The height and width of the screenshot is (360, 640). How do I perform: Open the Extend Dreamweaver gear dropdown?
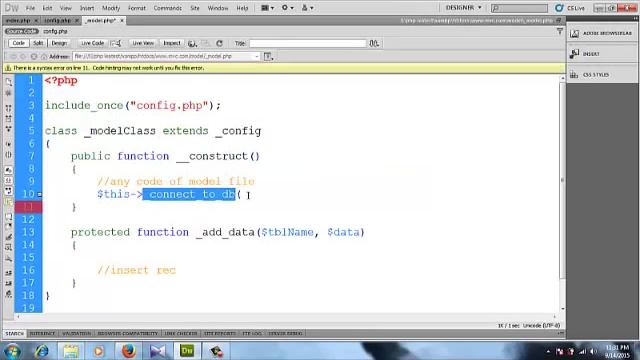(287, 8)
